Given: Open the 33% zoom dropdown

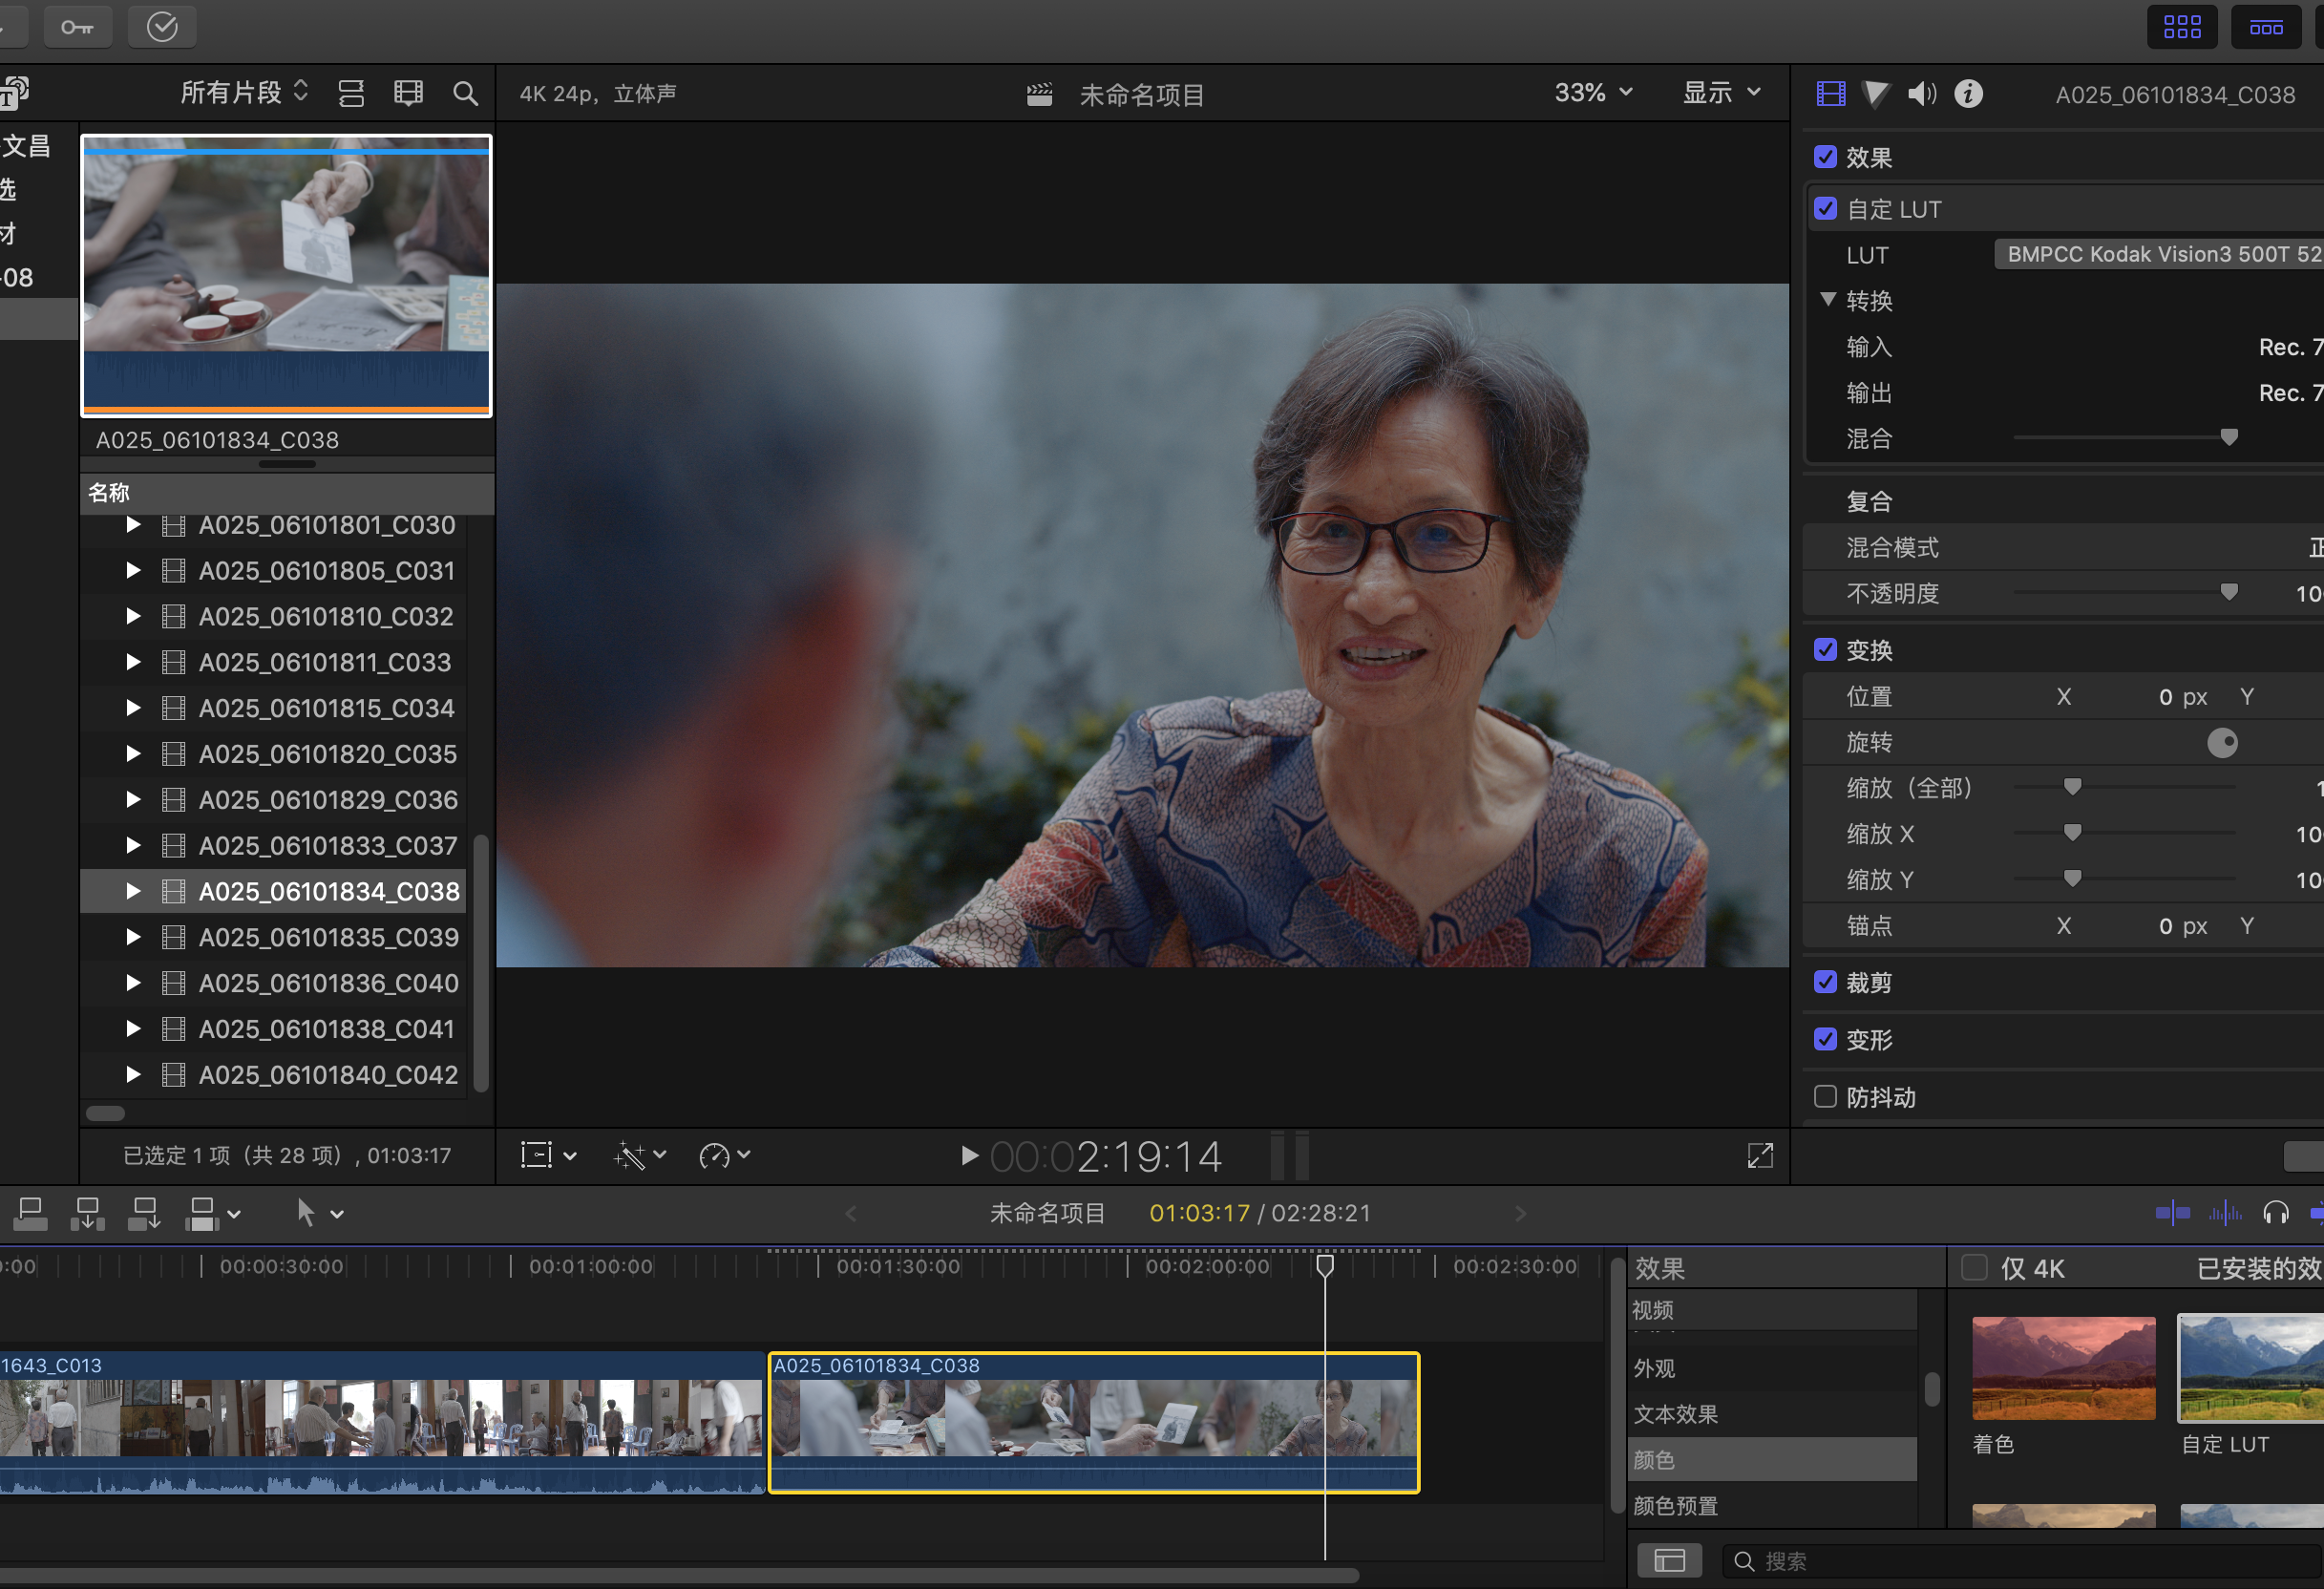Looking at the screenshot, I should pyautogui.click(x=1593, y=93).
